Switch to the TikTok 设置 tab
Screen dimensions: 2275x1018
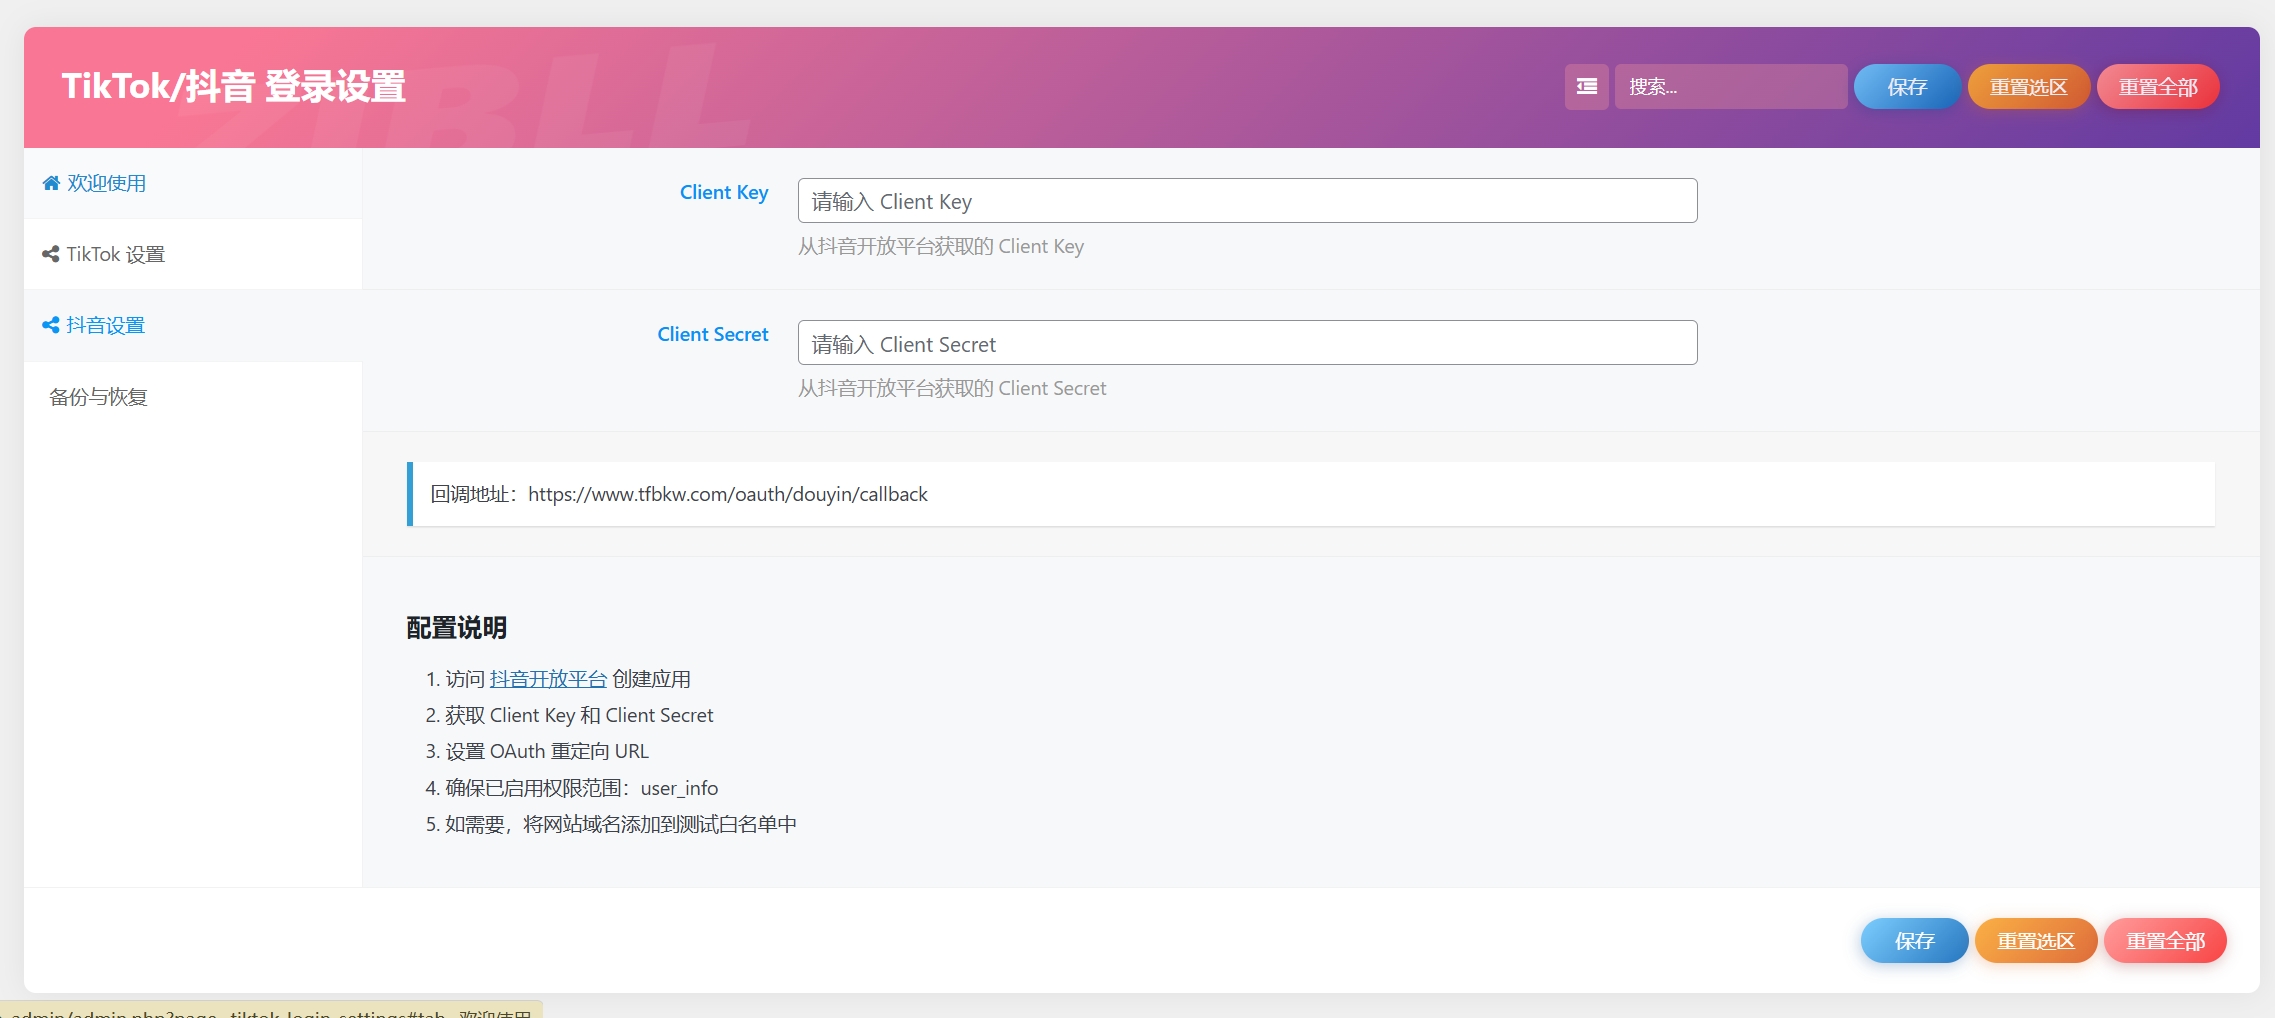[x=193, y=254]
